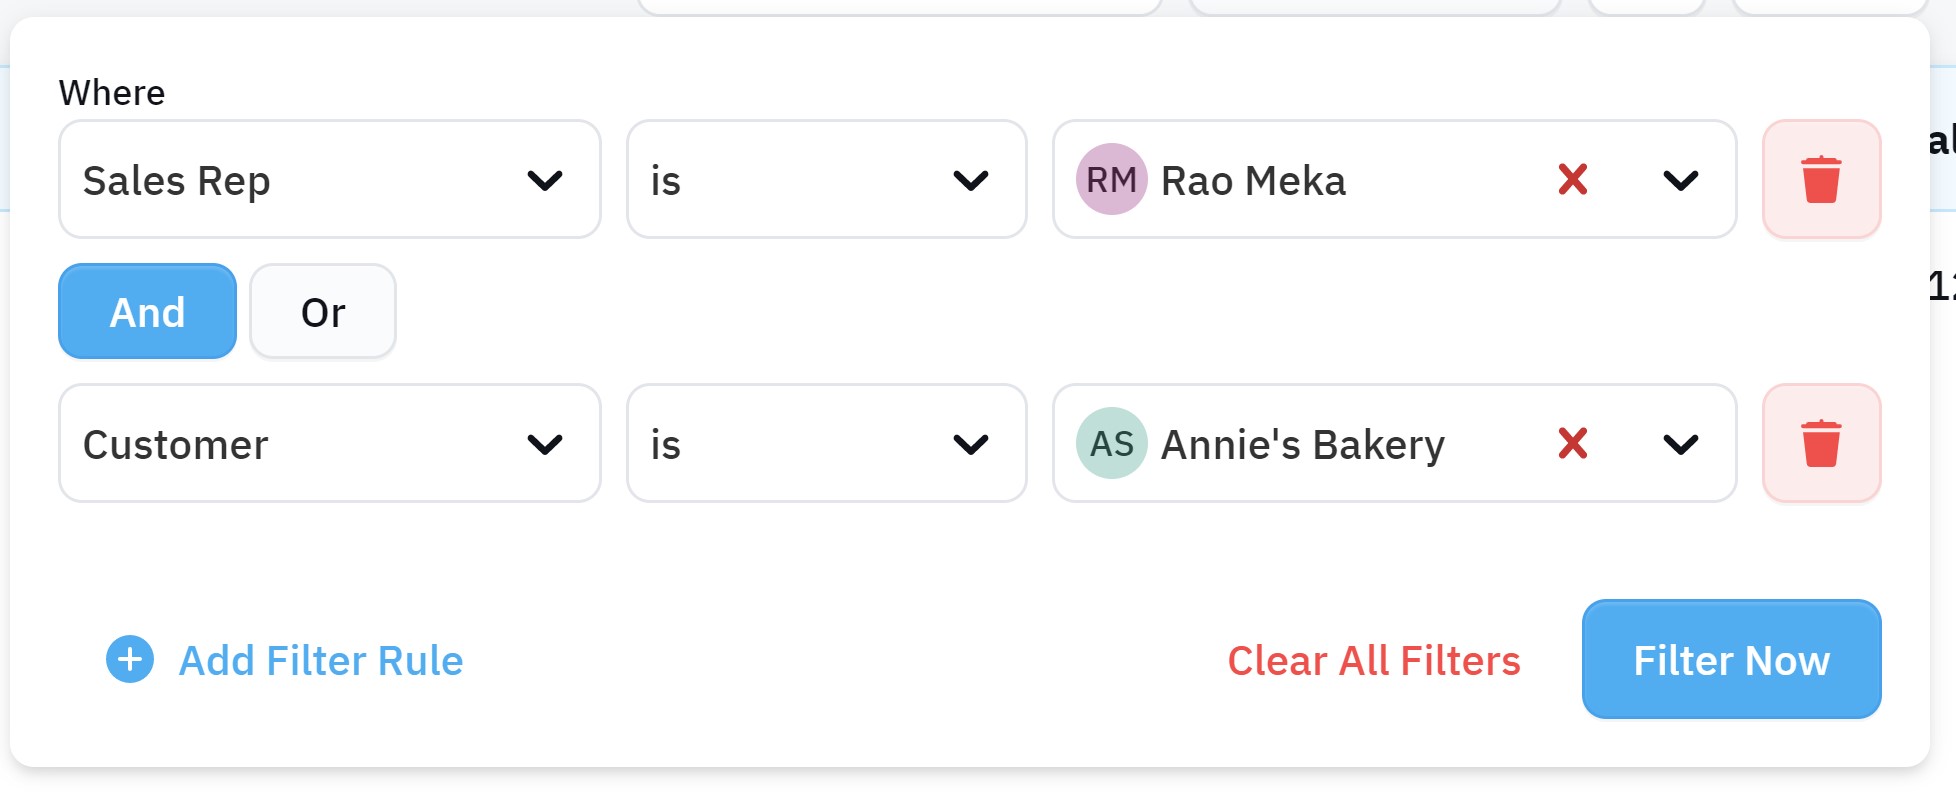This screenshot has width=1956, height=792.
Task: Expand the Rao Meka value chevron
Action: click(1681, 181)
